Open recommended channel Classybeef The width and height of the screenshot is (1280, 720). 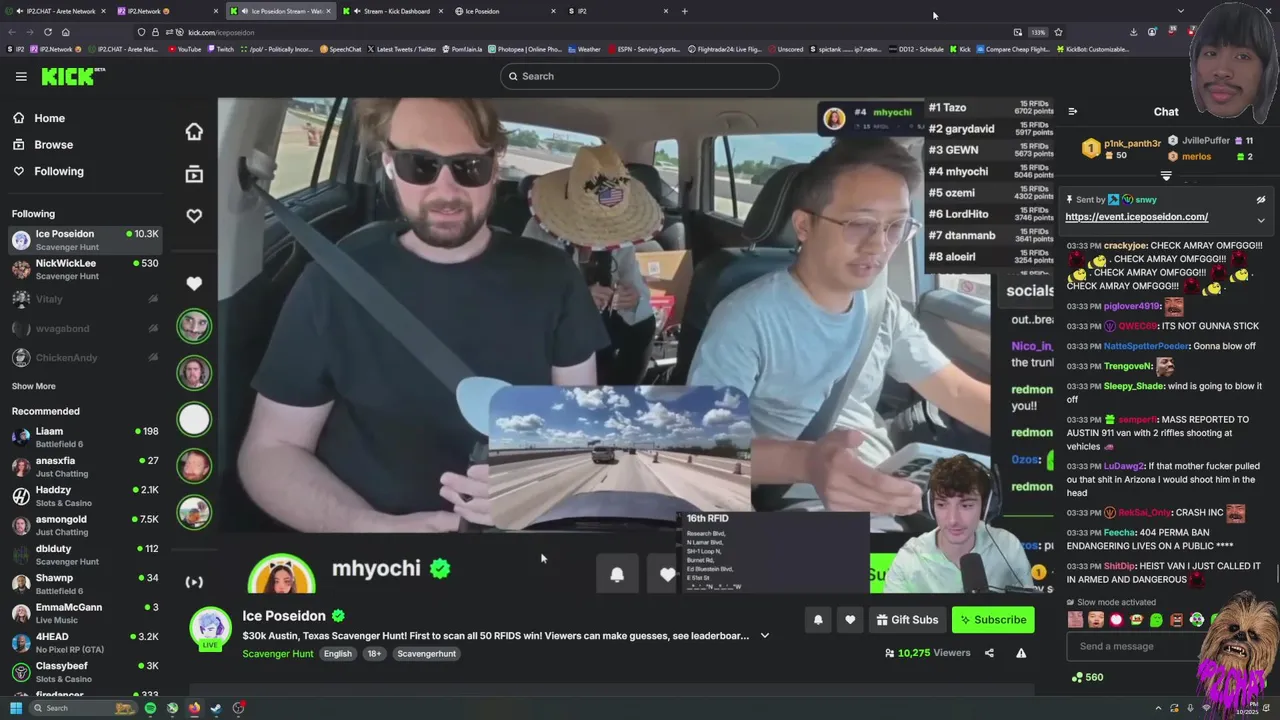[85, 672]
